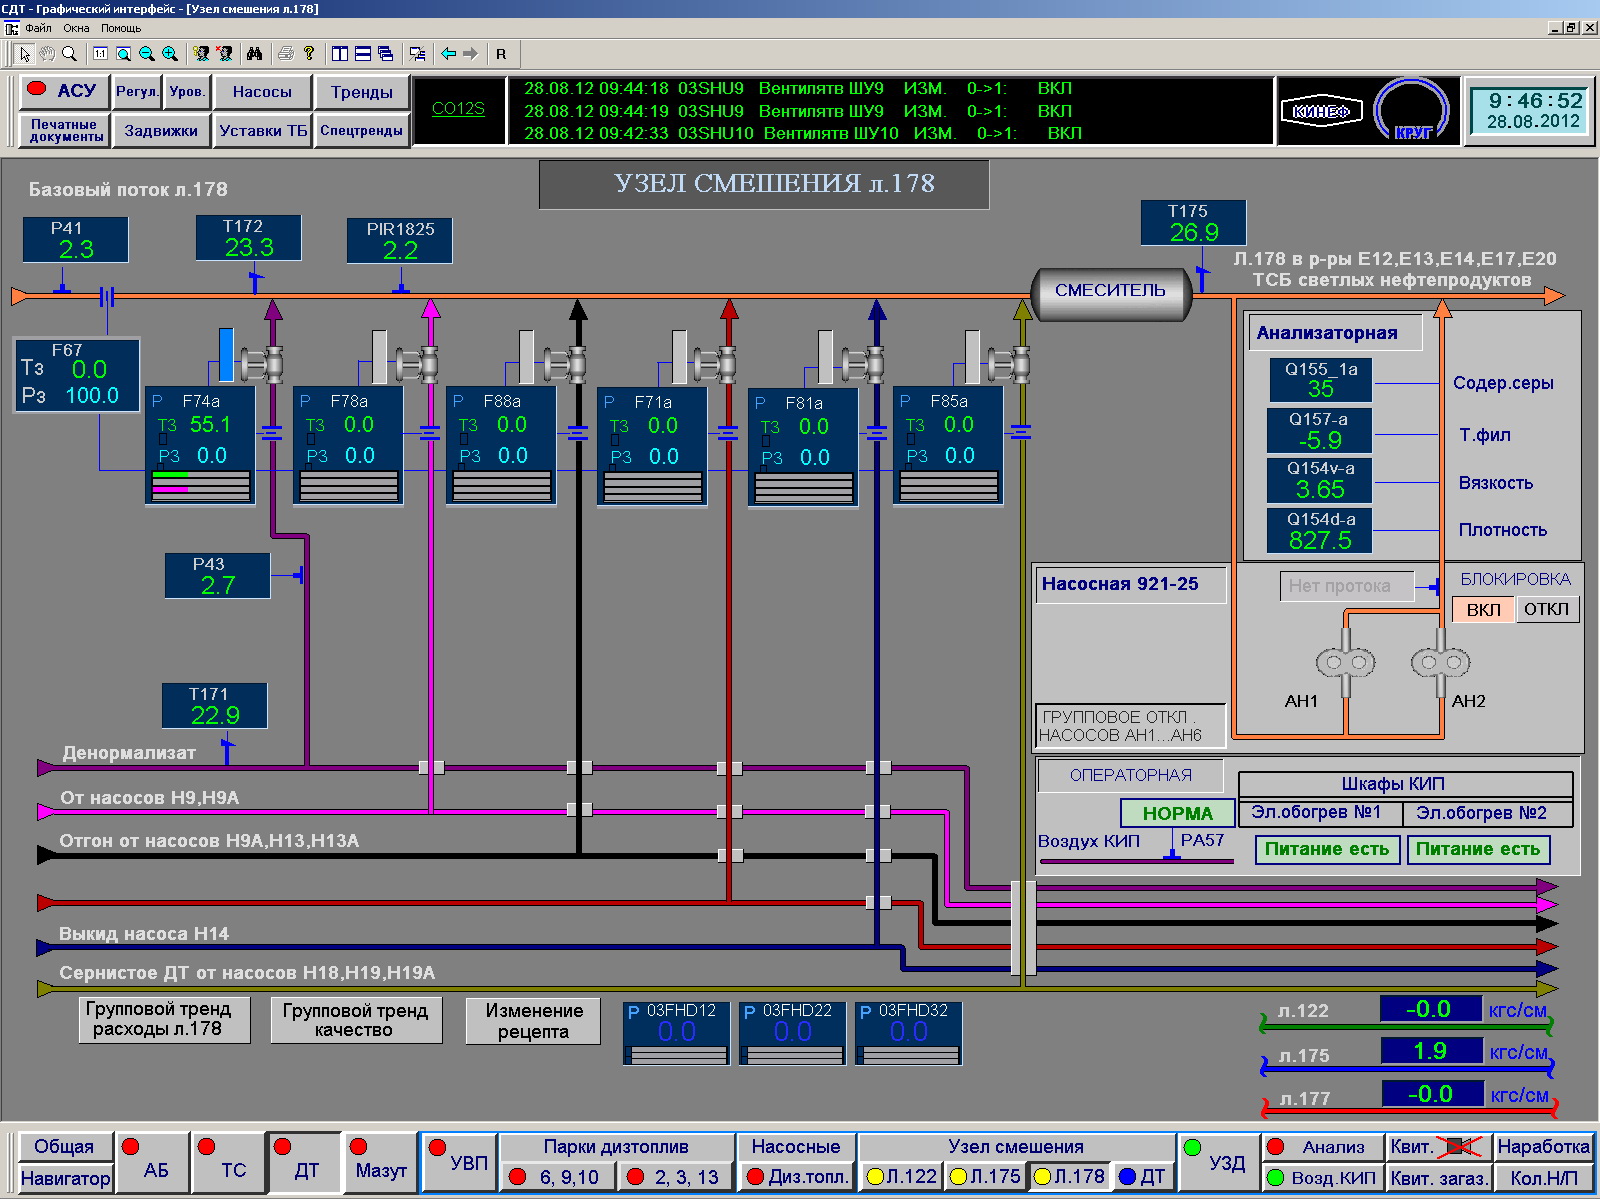Click the КРУГ gauge logo

click(1412, 110)
